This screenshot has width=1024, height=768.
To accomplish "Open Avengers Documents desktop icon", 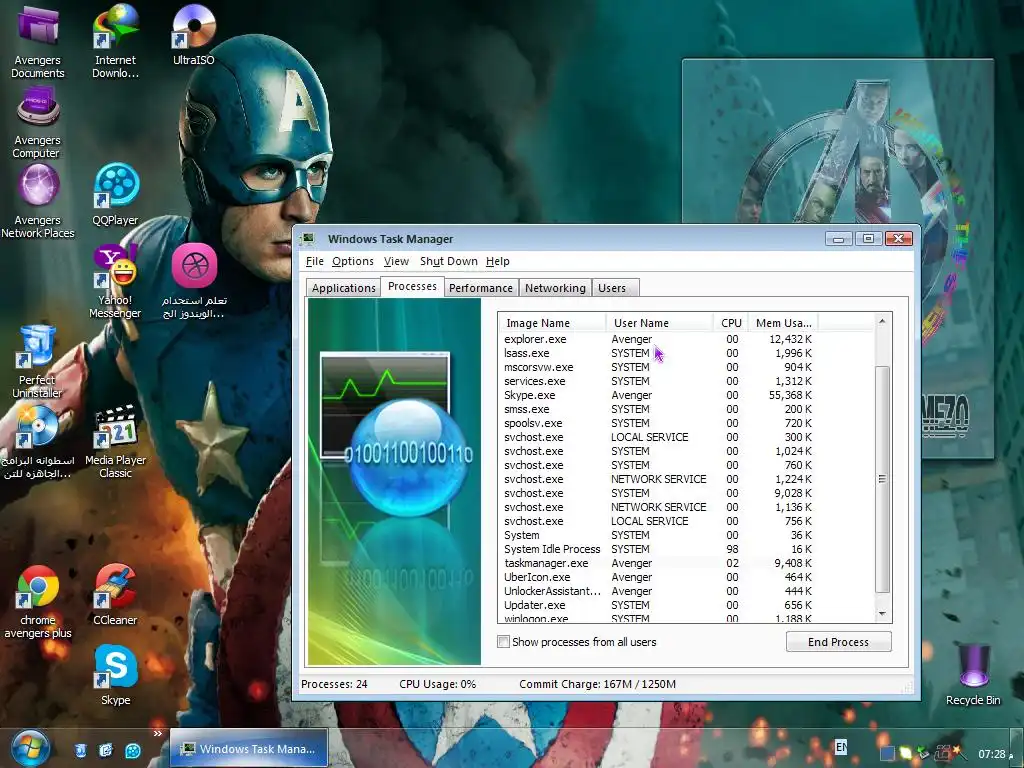I will pos(38,40).
